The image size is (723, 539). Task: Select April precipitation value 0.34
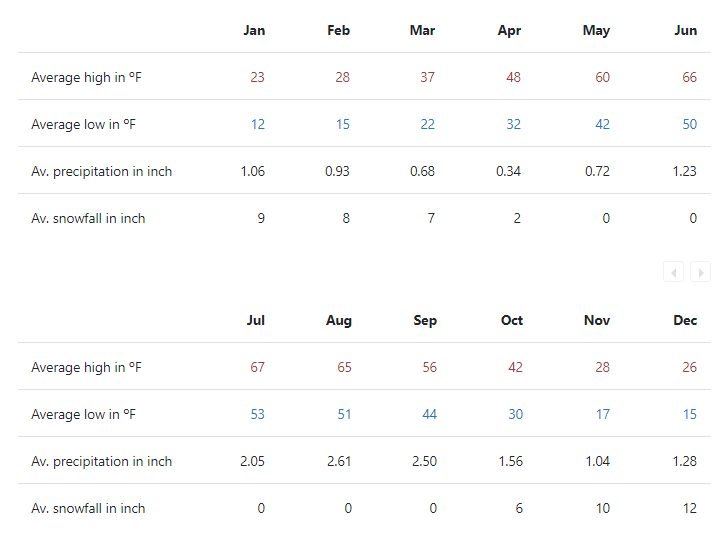point(508,171)
